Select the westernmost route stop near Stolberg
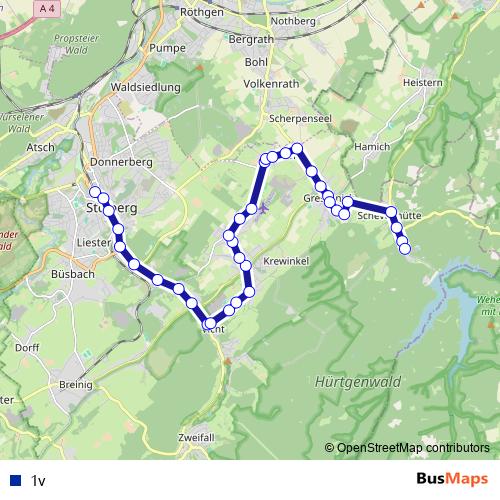The image size is (500, 500). click(95, 192)
